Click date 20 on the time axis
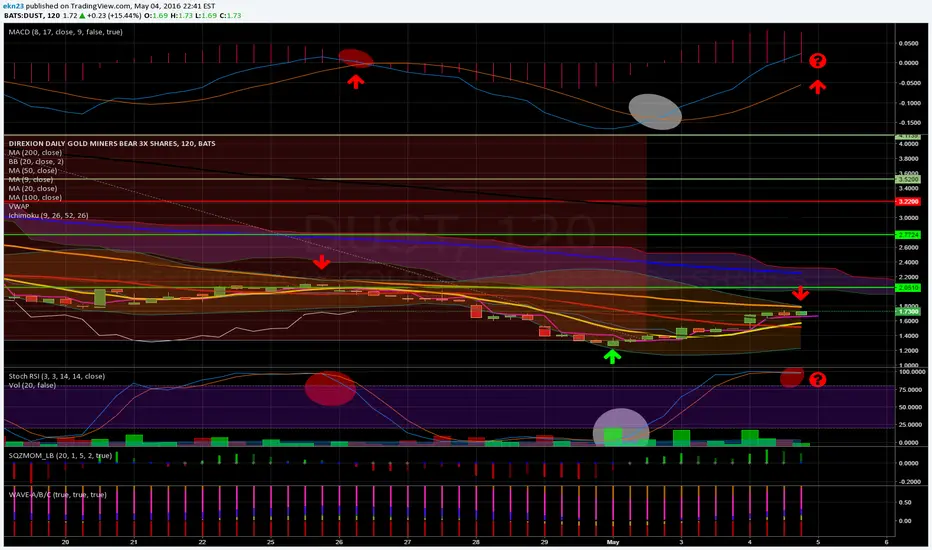 point(65,542)
